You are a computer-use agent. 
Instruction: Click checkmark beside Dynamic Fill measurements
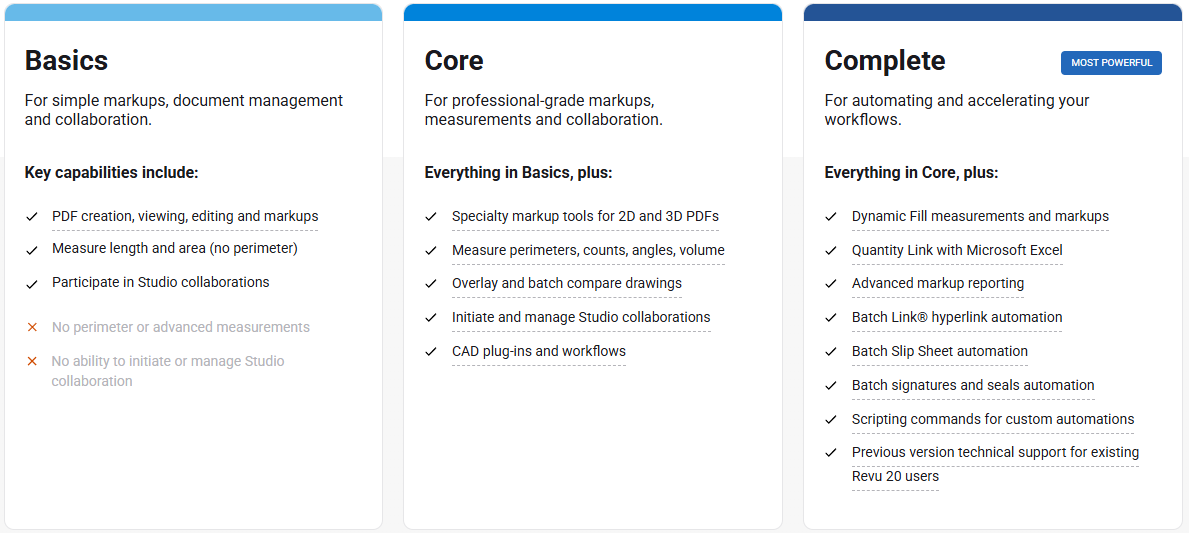[x=831, y=216]
